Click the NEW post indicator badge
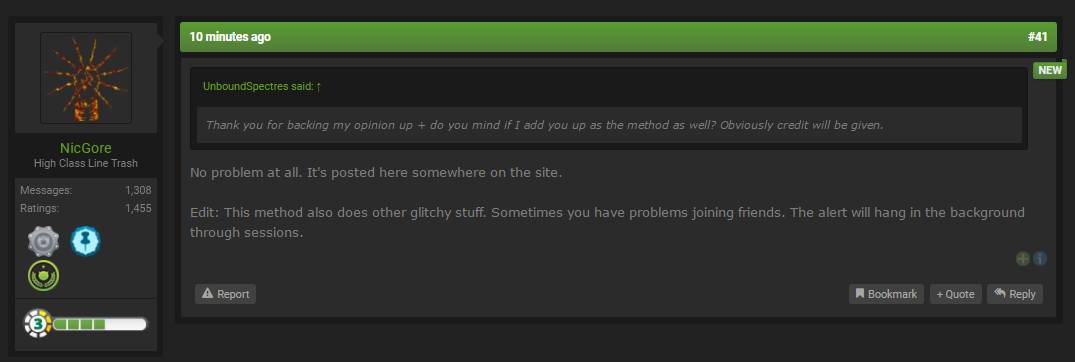The image size is (1075, 362). (x=1050, y=70)
